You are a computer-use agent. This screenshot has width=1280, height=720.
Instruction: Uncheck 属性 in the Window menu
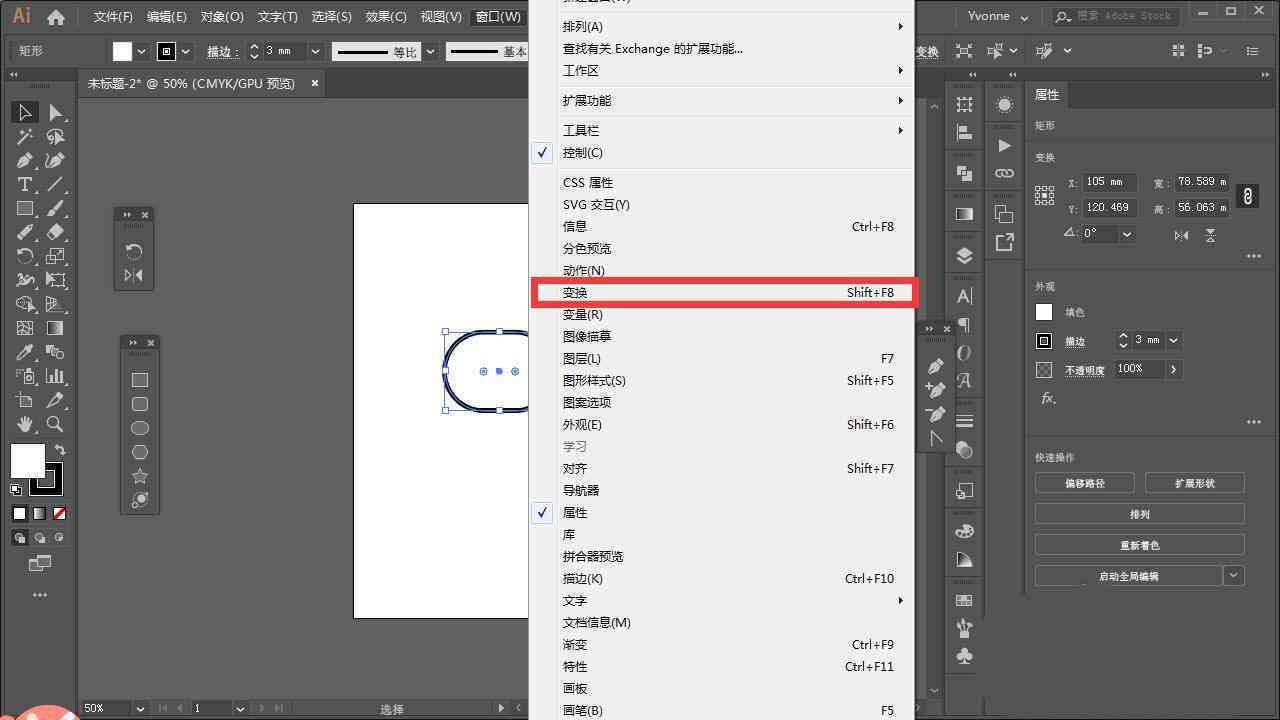point(722,513)
